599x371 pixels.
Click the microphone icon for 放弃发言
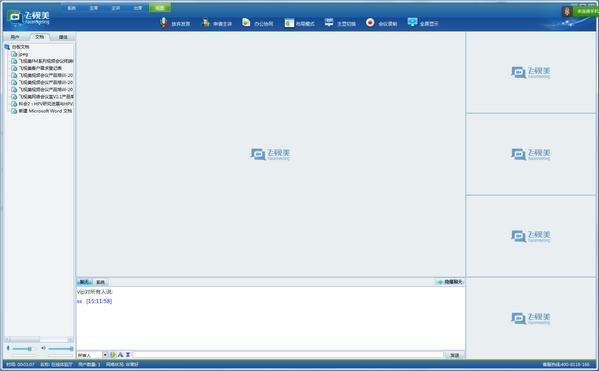pos(164,23)
